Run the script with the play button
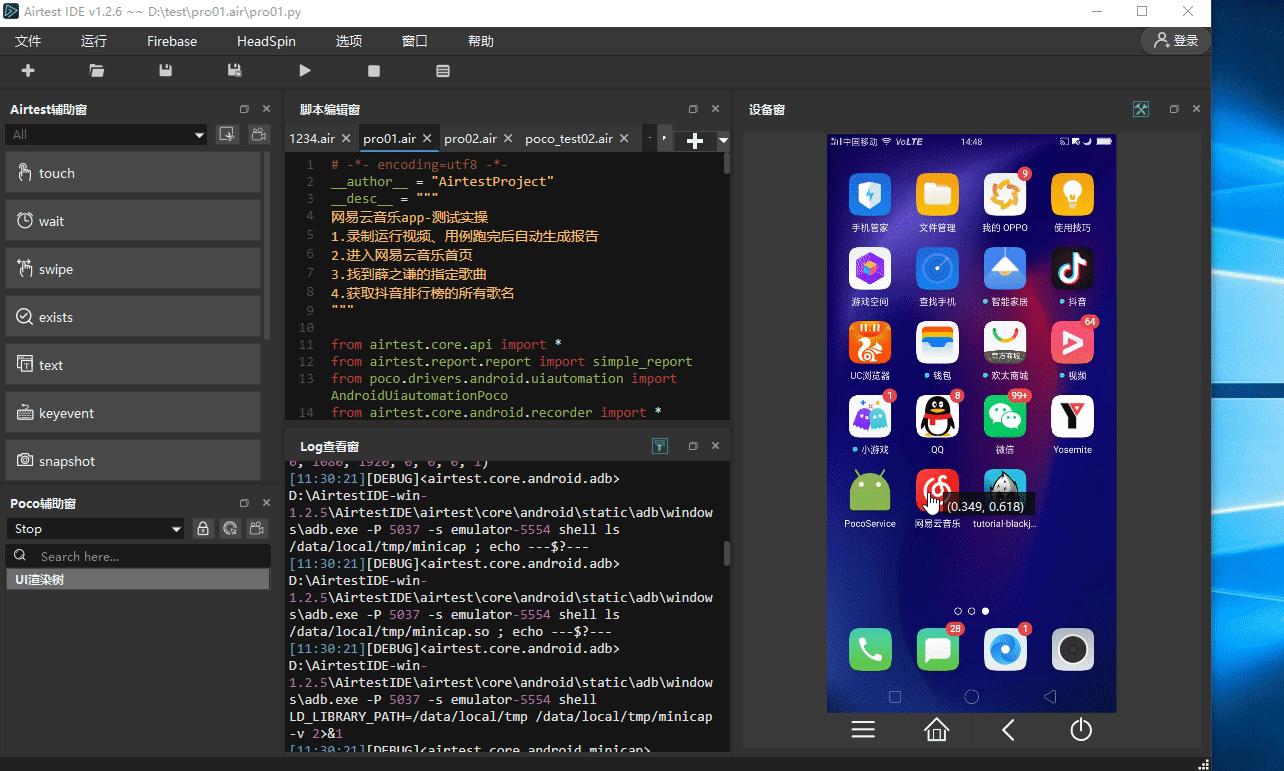 305,71
